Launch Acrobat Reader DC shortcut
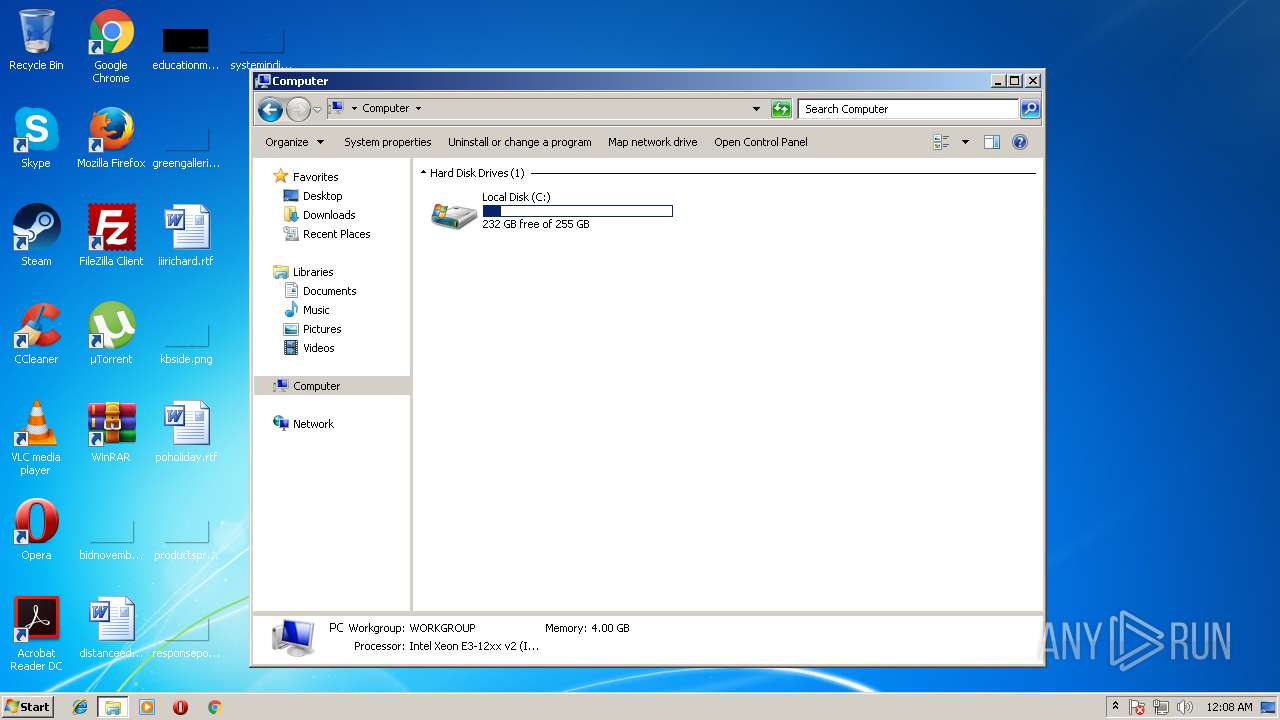Viewport: 1280px width, 720px height. click(x=36, y=634)
